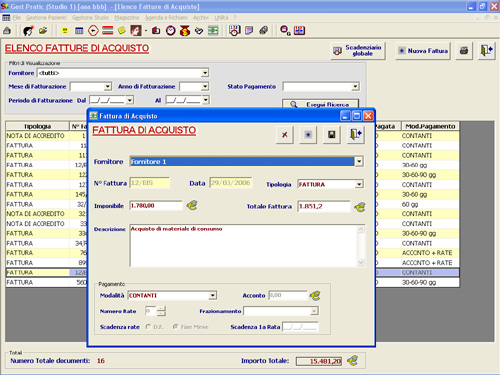Click the blue notepad toolbar icon

[249, 31]
